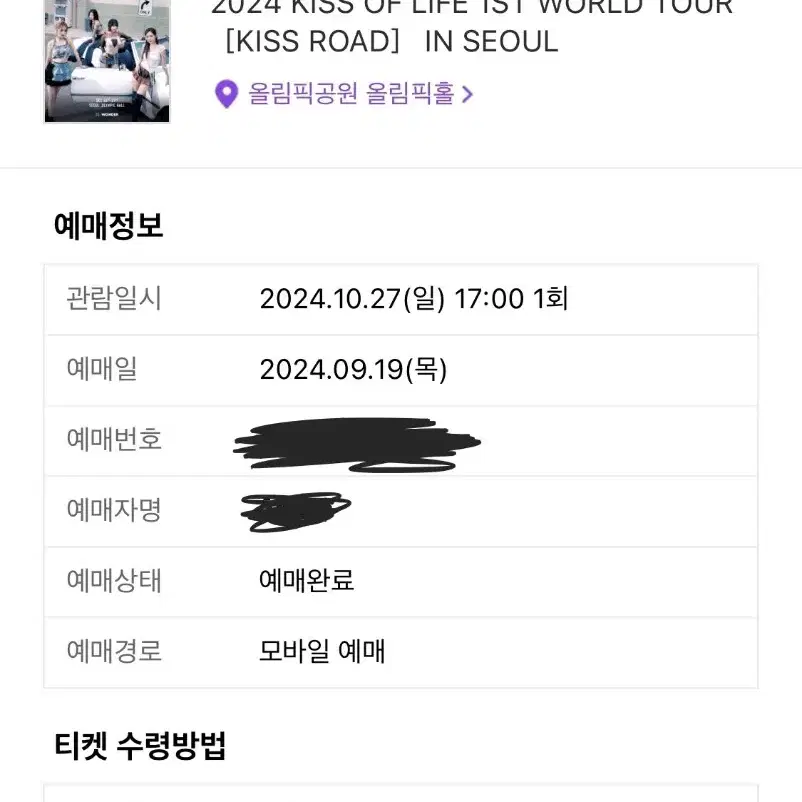Click the blacked-out reservation number scribble
Screen dimensions: 802x802
[x=357, y=444]
